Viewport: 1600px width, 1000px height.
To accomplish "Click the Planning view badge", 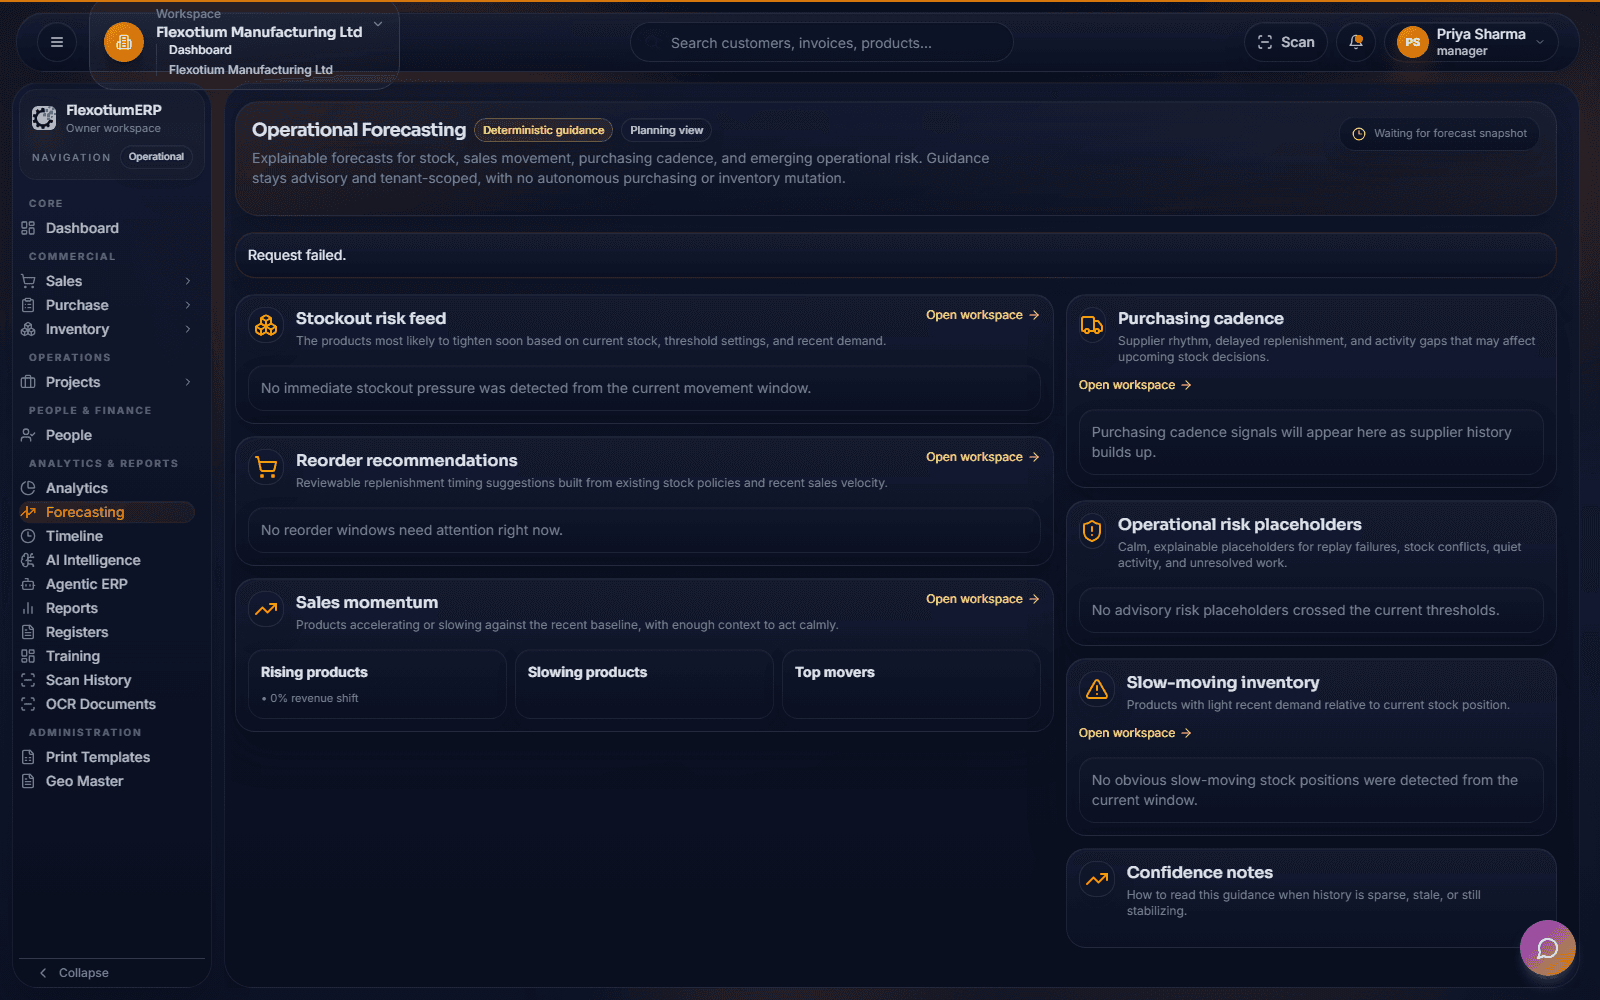I will tap(667, 130).
